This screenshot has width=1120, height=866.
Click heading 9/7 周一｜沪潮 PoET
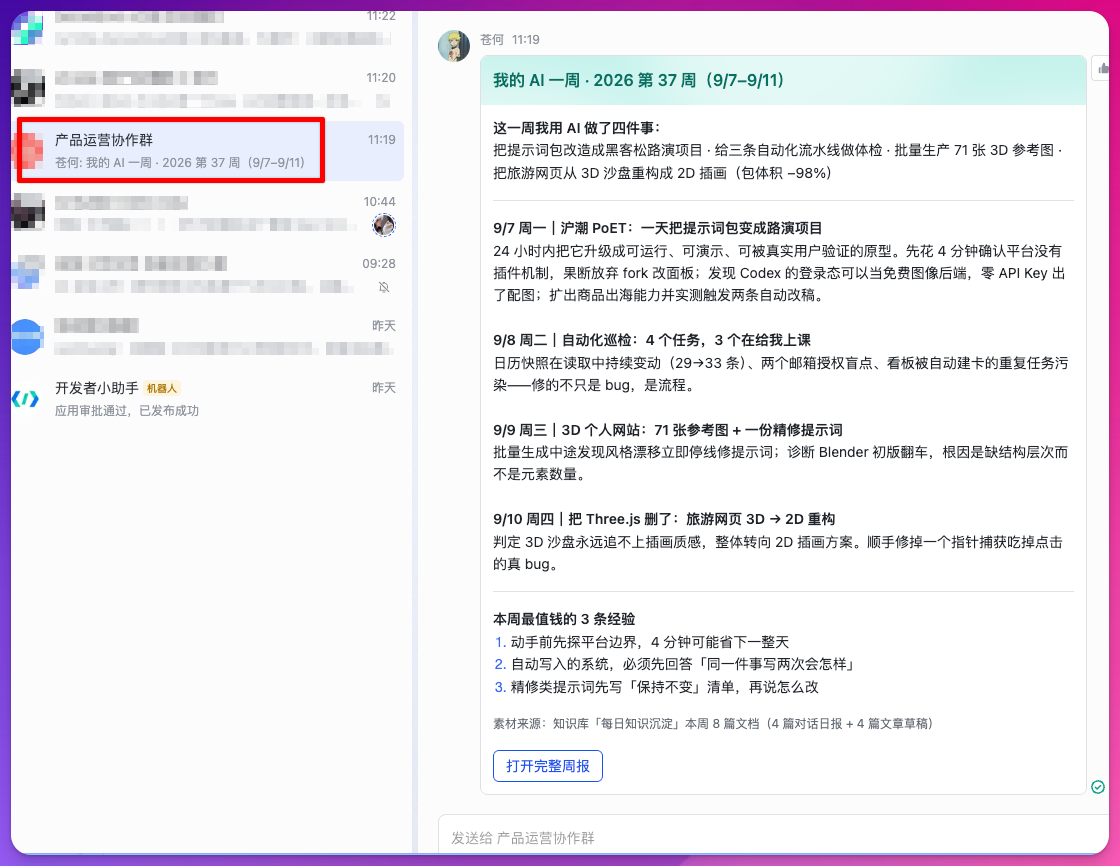point(657,228)
